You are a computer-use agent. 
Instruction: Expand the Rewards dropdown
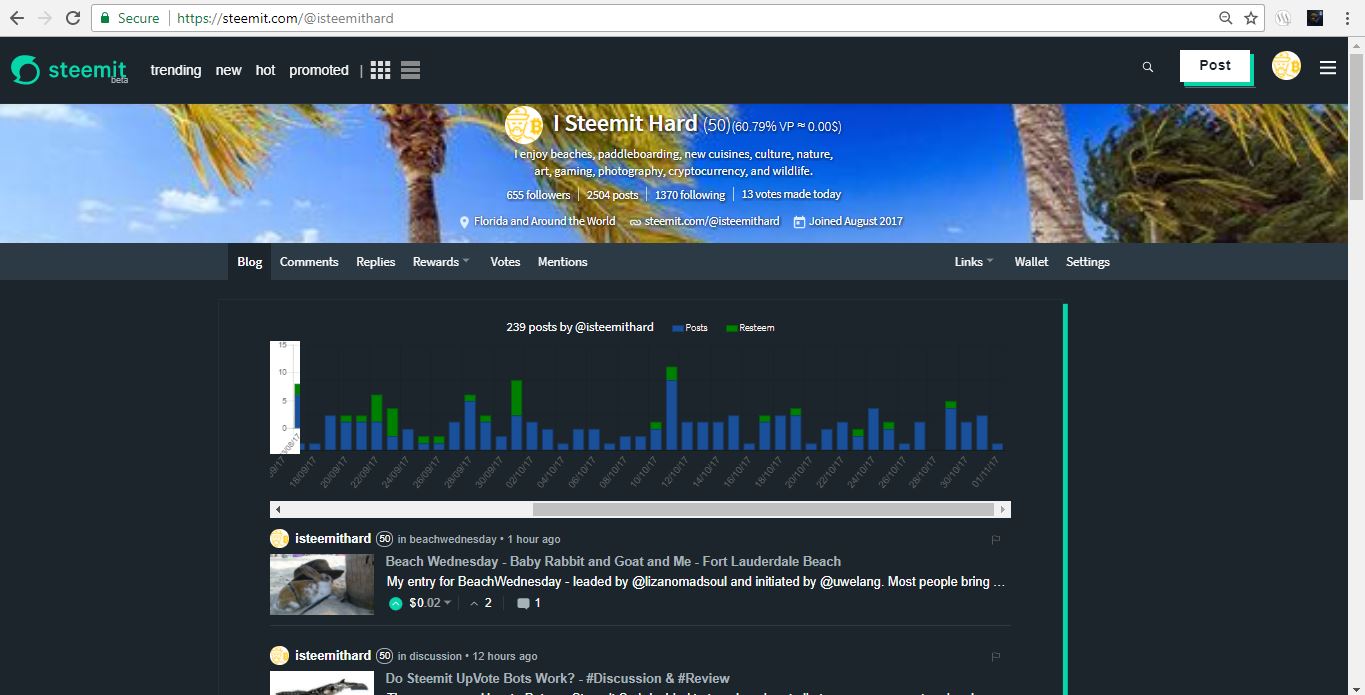441,262
